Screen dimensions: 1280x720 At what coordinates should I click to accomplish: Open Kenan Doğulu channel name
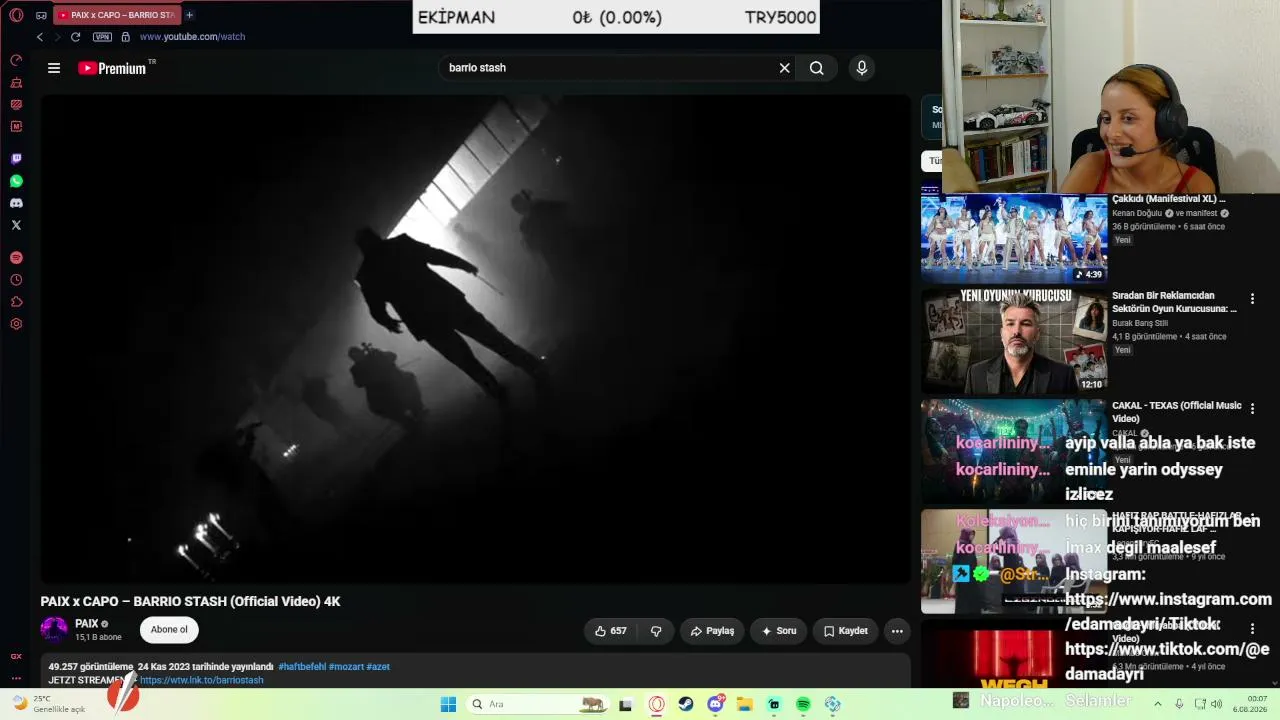coord(1137,213)
